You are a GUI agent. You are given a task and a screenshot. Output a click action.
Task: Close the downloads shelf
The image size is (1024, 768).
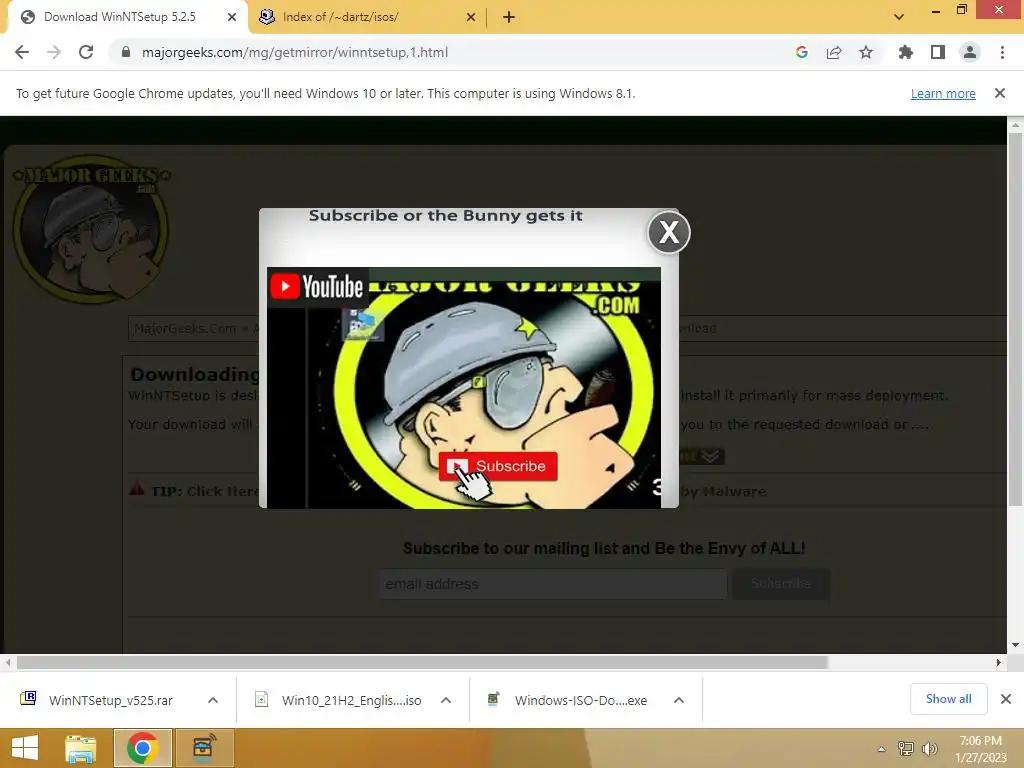(1006, 699)
